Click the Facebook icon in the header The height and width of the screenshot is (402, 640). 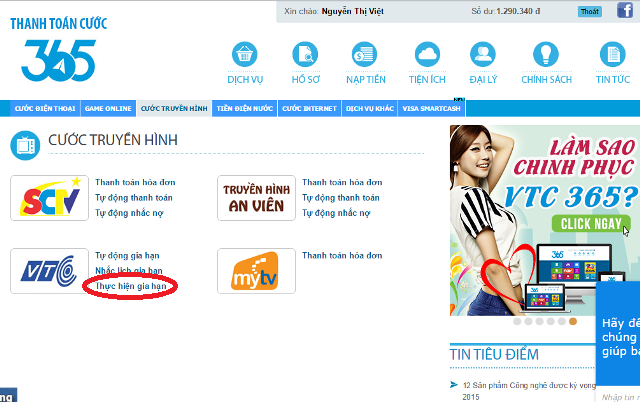click(x=624, y=10)
